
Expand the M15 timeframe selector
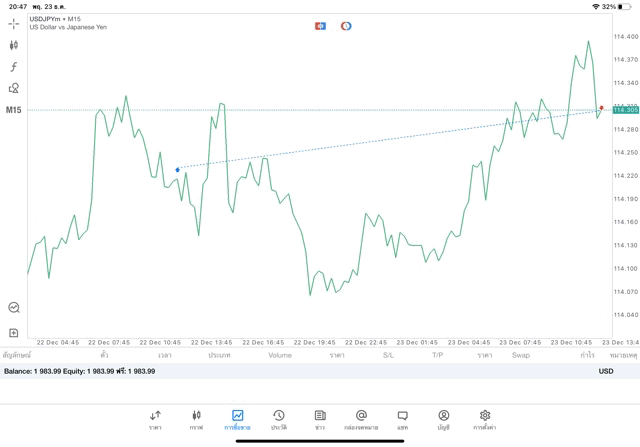(x=14, y=110)
